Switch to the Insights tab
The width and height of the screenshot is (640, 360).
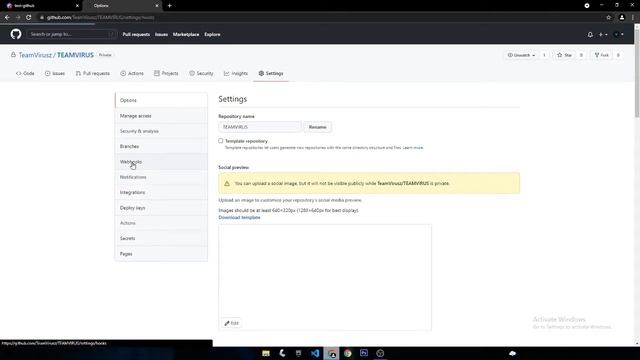pos(236,73)
